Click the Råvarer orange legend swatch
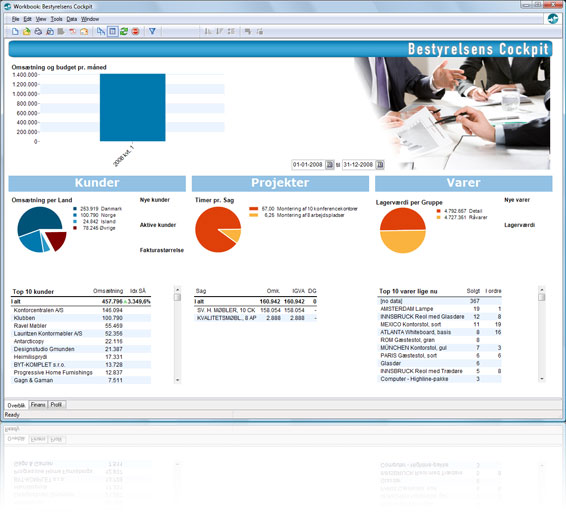The image size is (566, 513). tap(439, 217)
